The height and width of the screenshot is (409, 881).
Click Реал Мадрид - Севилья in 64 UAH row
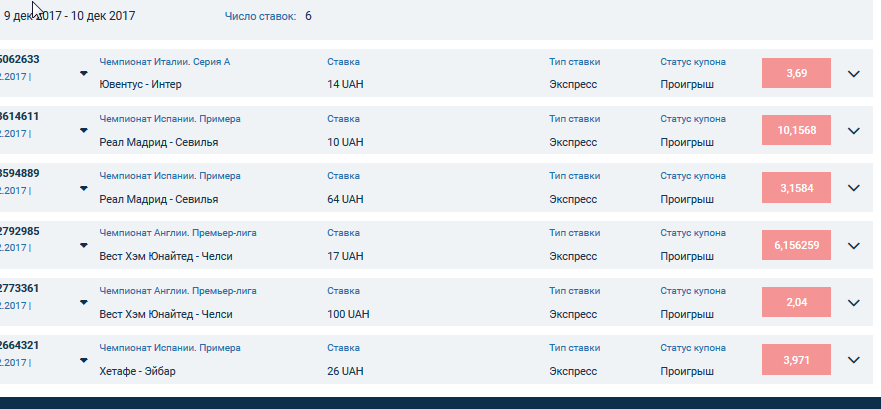[158, 199]
